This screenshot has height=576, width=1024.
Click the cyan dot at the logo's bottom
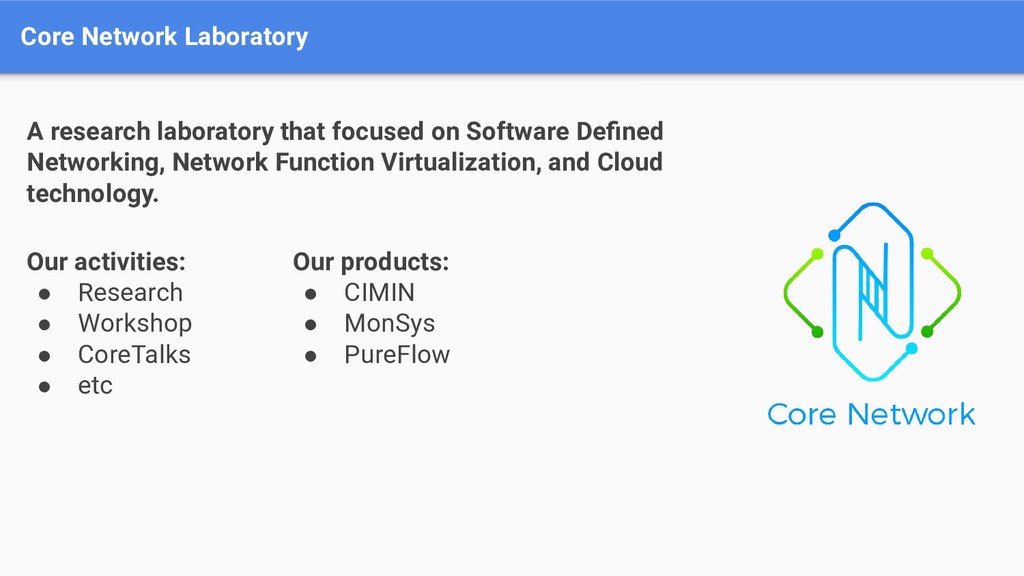point(911,348)
